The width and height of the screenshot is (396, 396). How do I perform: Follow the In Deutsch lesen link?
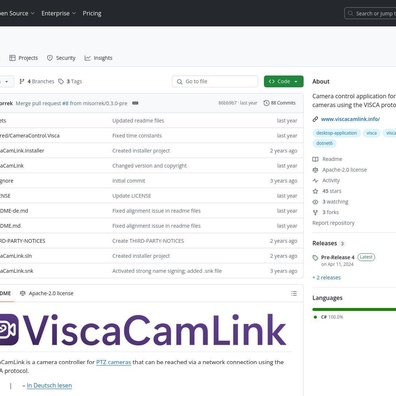pos(49,386)
